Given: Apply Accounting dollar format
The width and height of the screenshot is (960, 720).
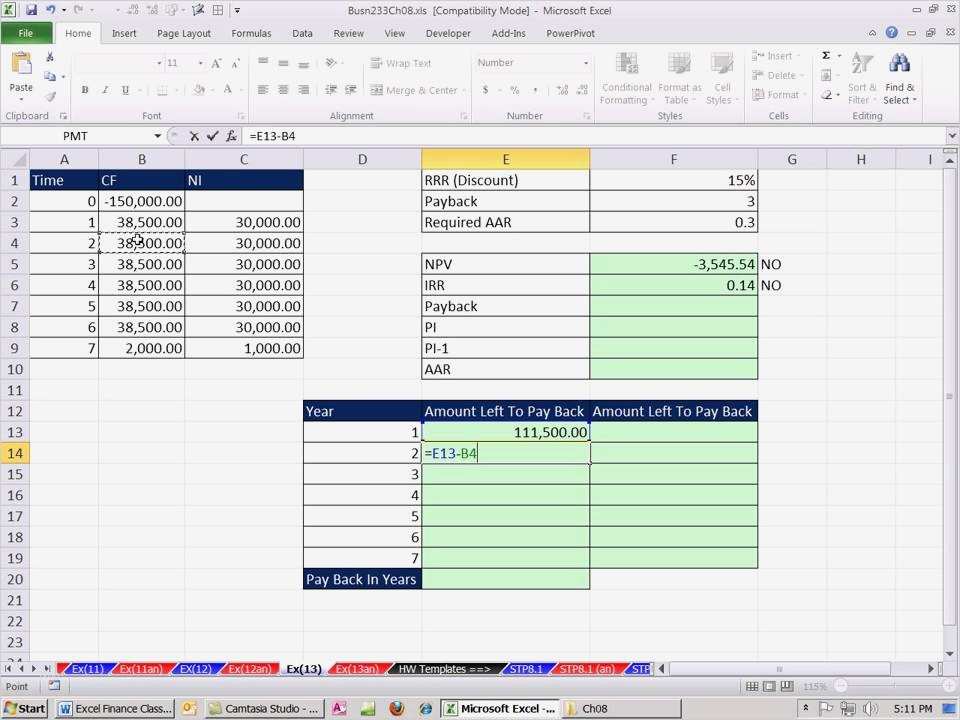Looking at the screenshot, I should click(x=486, y=90).
